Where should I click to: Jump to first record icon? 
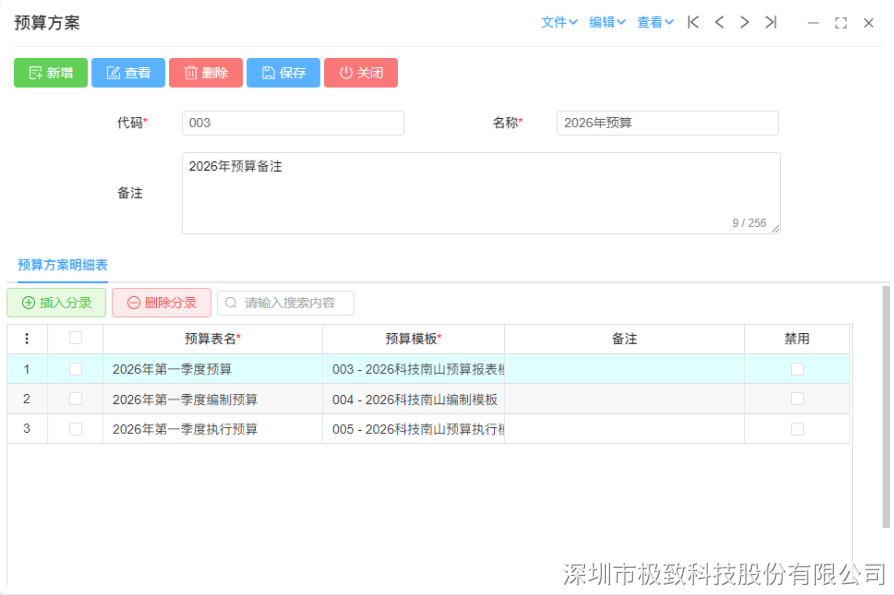(x=693, y=22)
